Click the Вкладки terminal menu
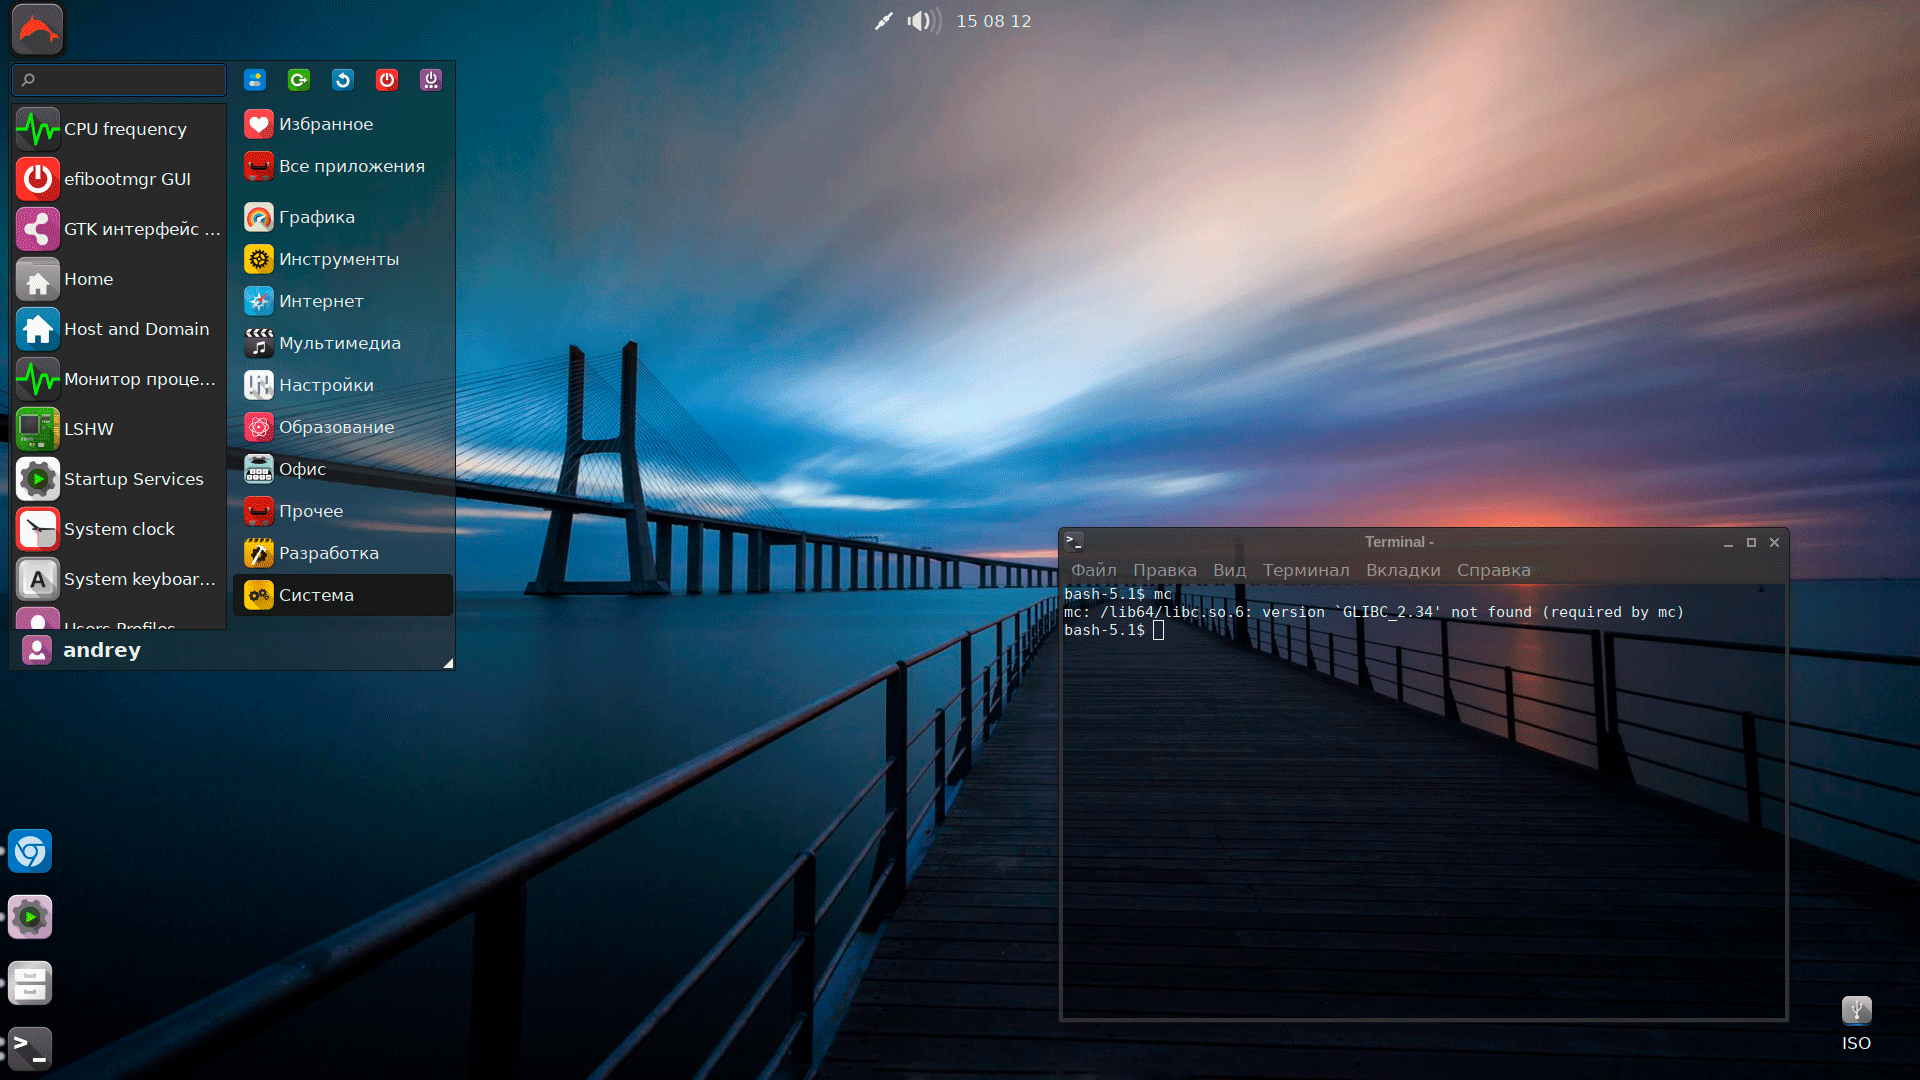Viewport: 1920px width, 1080px height. [x=1403, y=570]
